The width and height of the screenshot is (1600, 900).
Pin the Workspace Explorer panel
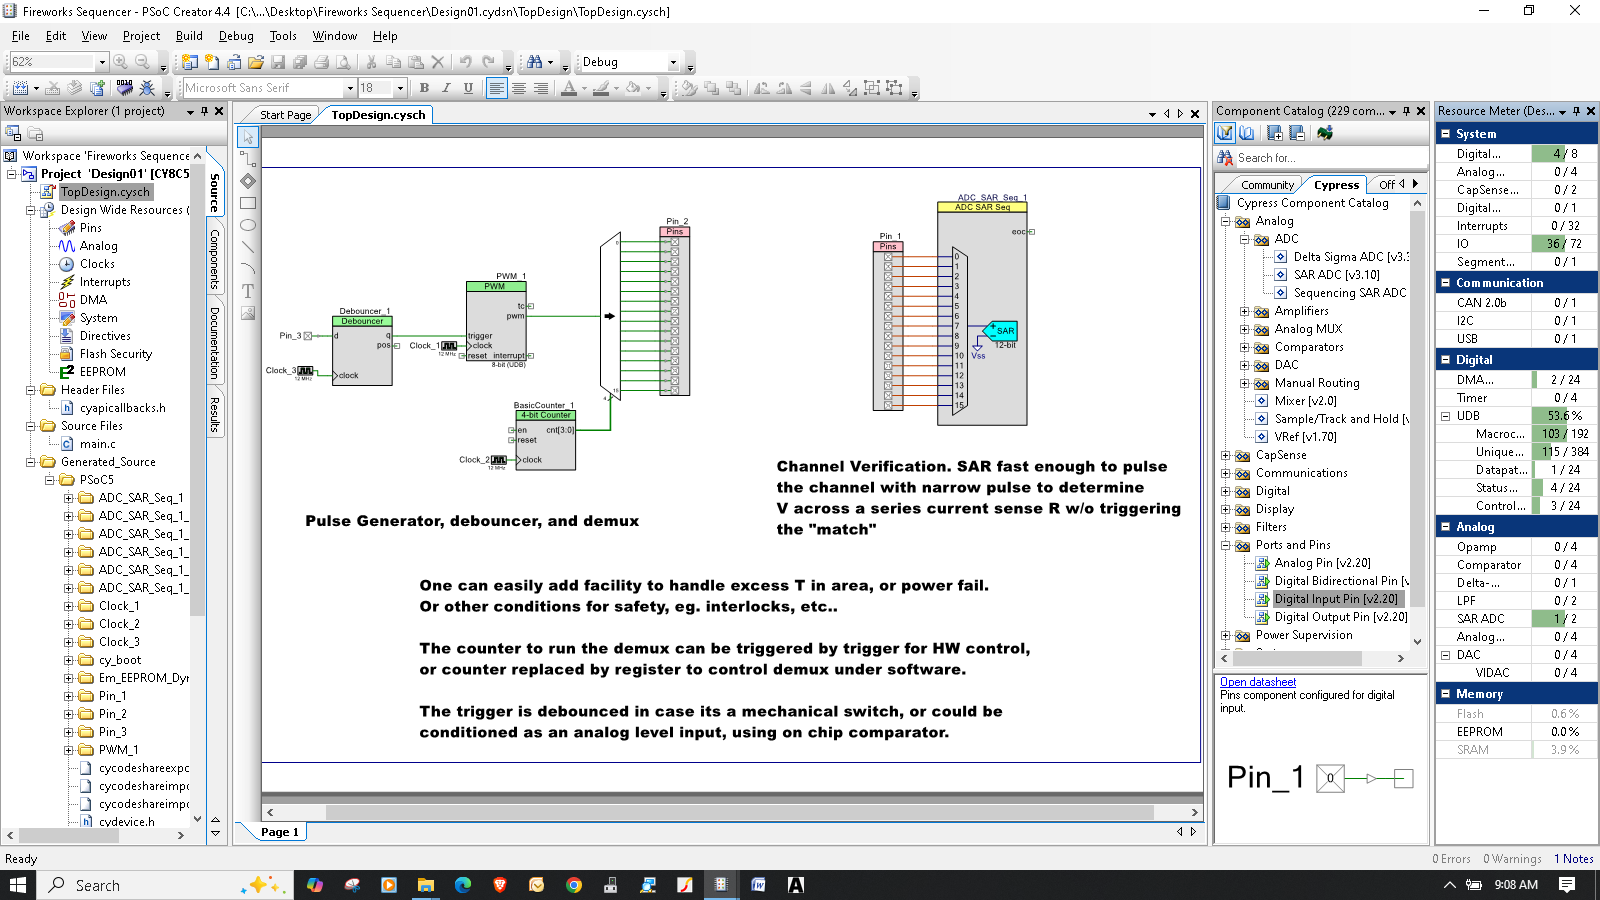tap(204, 111)
